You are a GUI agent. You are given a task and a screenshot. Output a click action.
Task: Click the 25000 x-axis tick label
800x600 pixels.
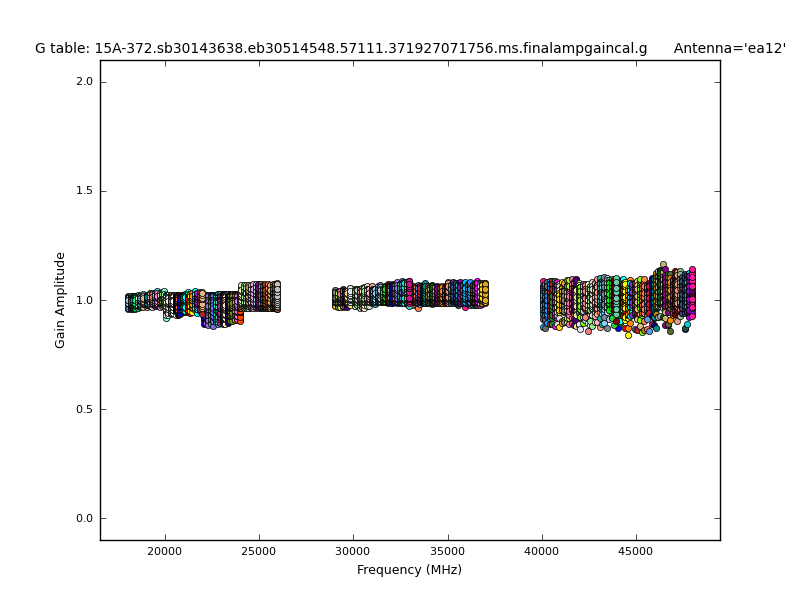pyautogui.click(x=259, y=551)
